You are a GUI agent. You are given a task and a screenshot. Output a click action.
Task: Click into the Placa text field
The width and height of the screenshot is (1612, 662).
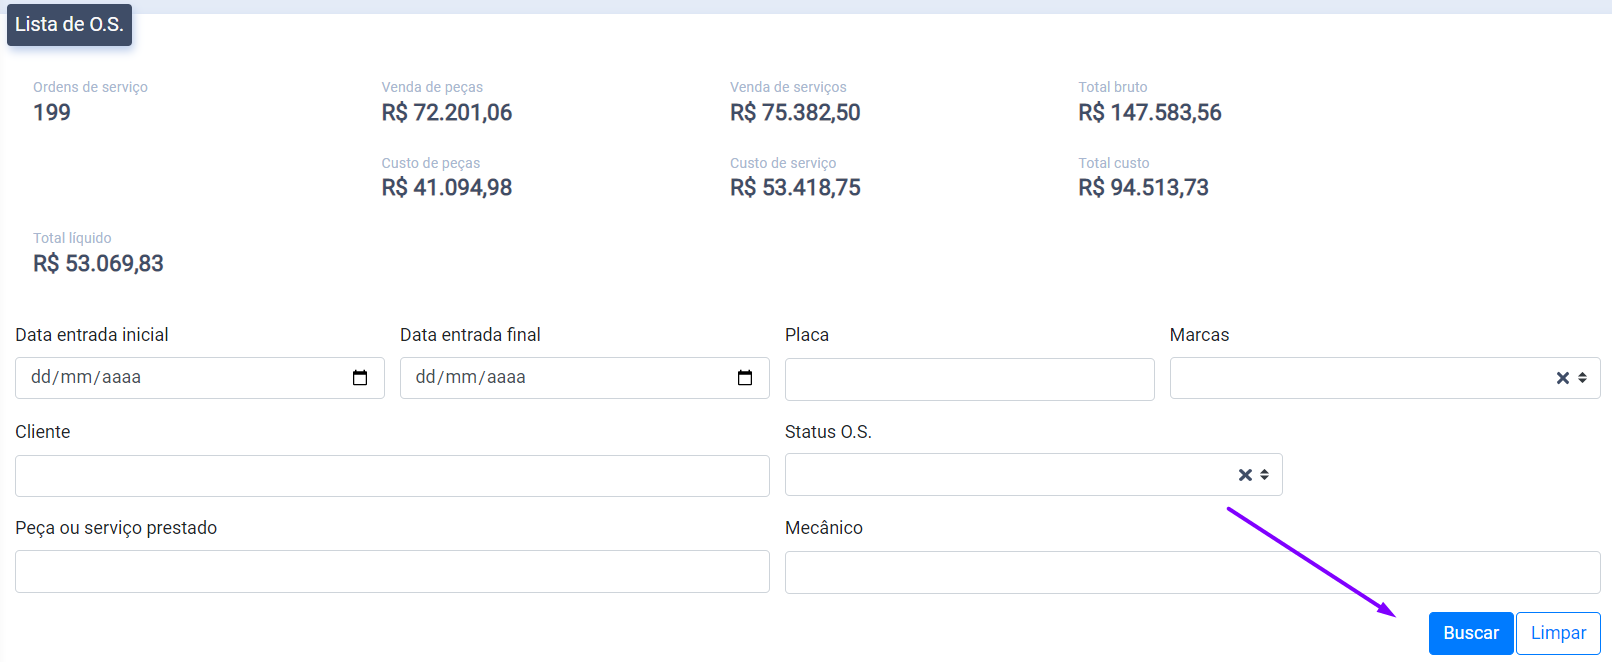pyautogui.click(x=969, y=380)
